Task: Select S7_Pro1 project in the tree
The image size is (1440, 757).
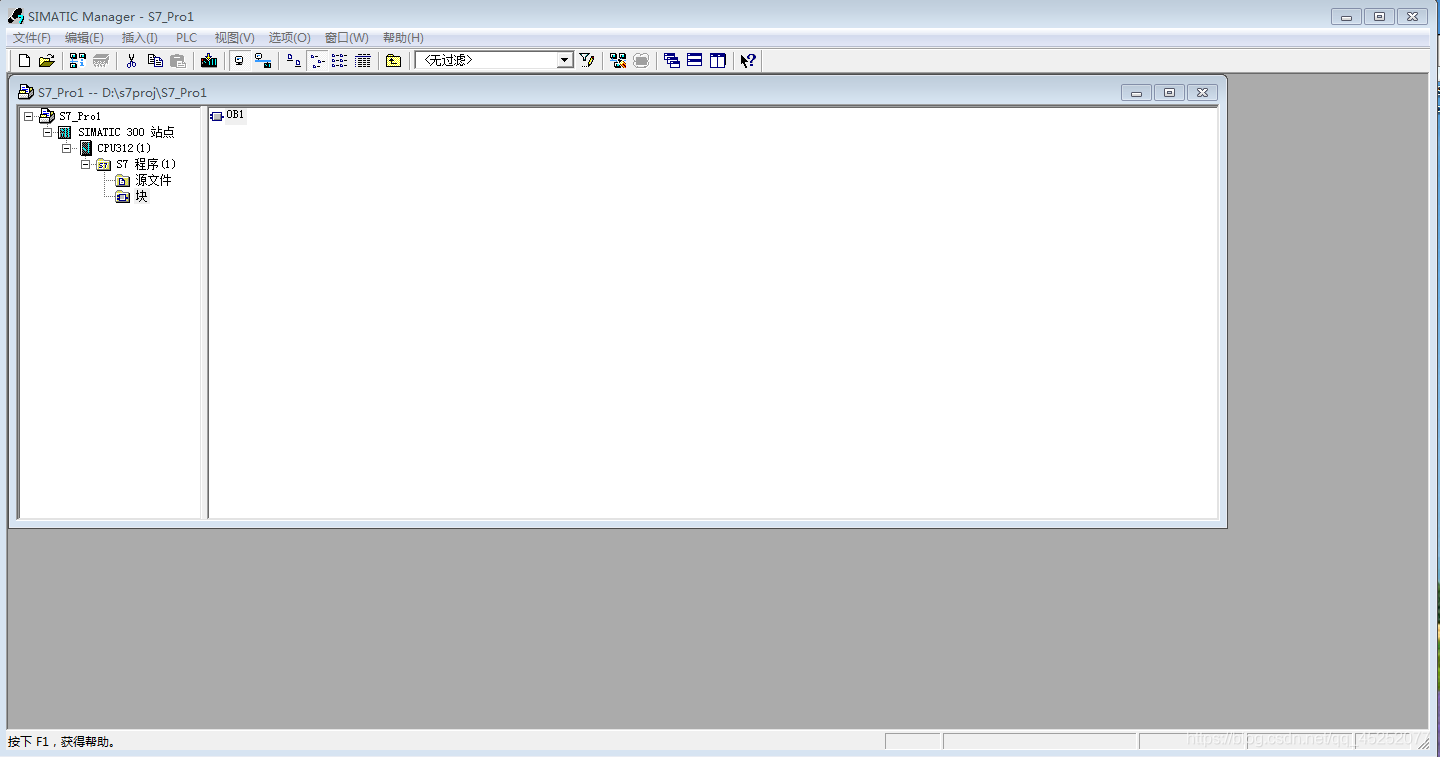Action: 80,116
